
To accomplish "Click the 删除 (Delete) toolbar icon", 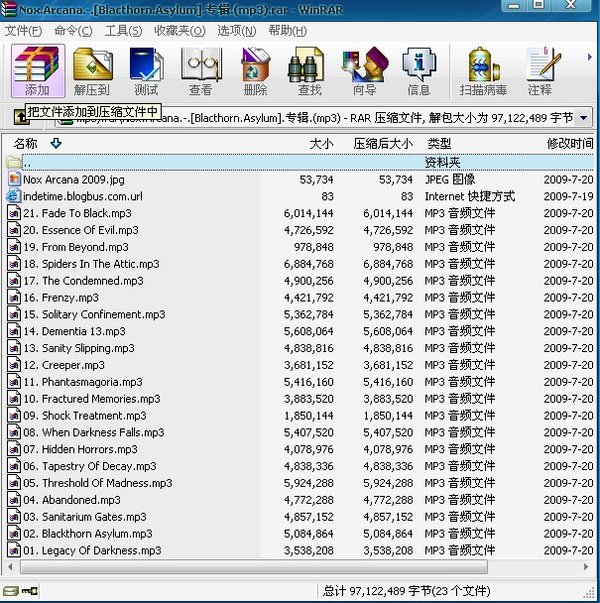I will coord(255,71).
